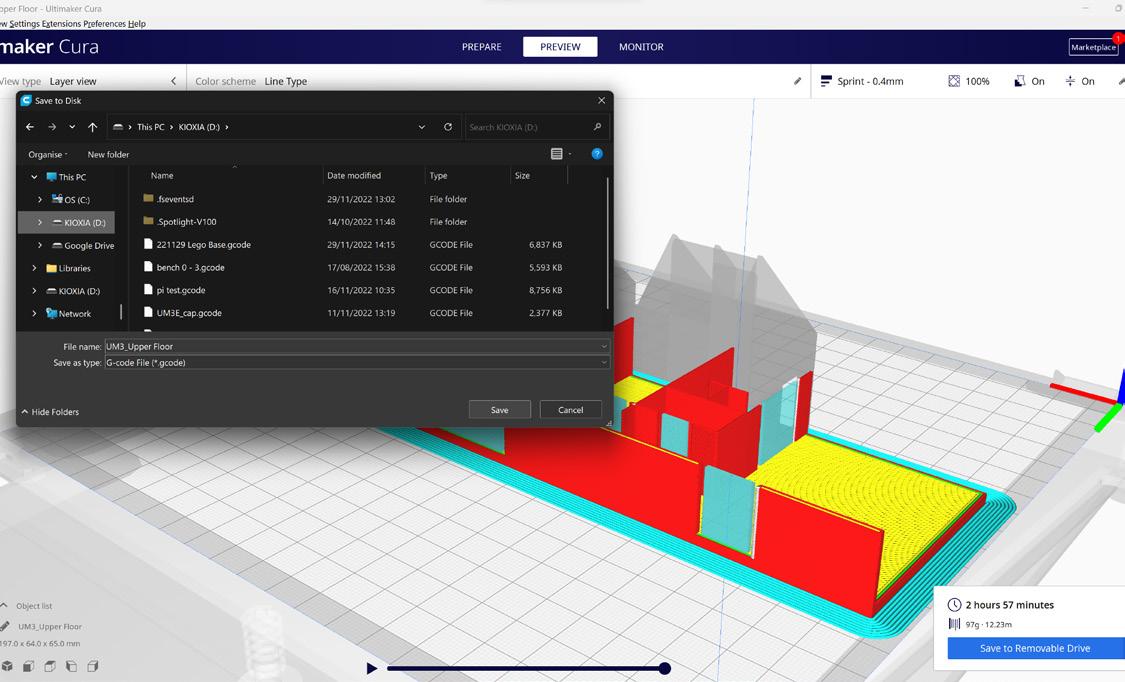
Task: Click the 3D perspective view cube icon
Action: pyautogui.click(x=7, y=666)
